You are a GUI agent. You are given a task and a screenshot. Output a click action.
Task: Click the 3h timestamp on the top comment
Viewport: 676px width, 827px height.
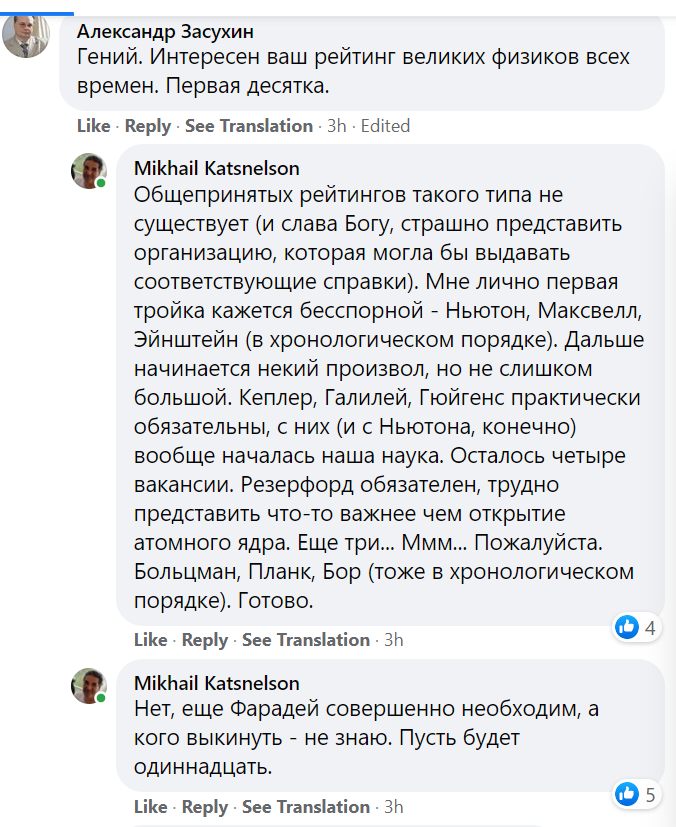point(337,126)
